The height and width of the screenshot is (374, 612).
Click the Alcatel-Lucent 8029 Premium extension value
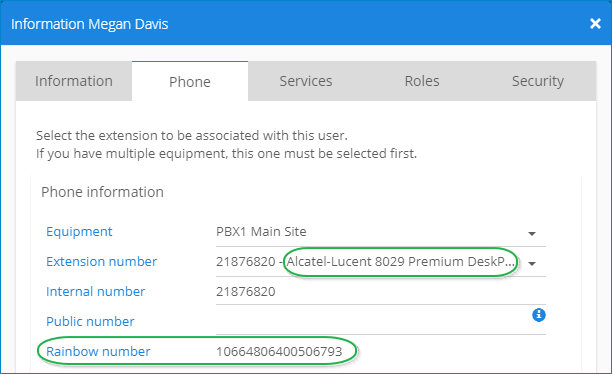pyautogui.click(x=400, y=262)
